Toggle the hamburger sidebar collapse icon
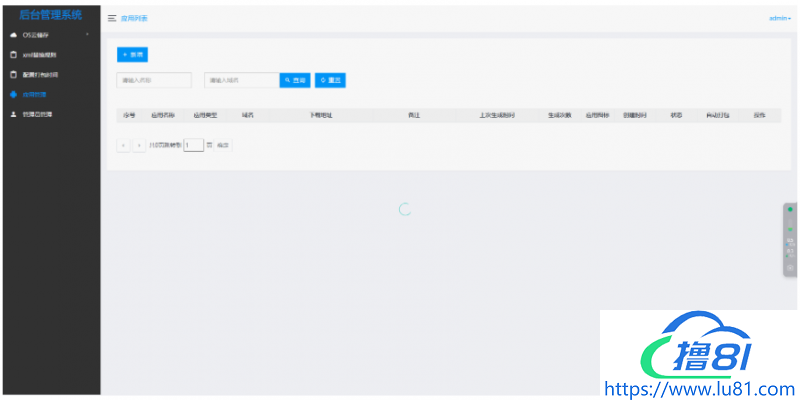This screenshot has height=400, width=800. [x=112, y=18]
